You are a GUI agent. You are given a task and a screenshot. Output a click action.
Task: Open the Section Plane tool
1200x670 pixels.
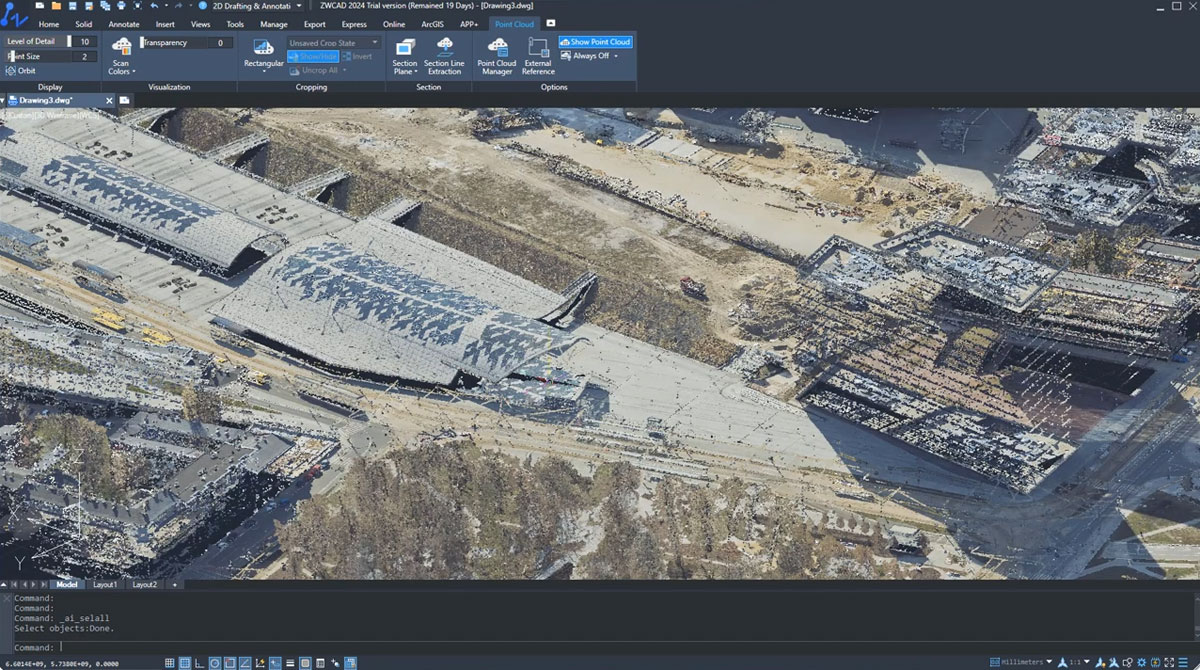[405, 56]
